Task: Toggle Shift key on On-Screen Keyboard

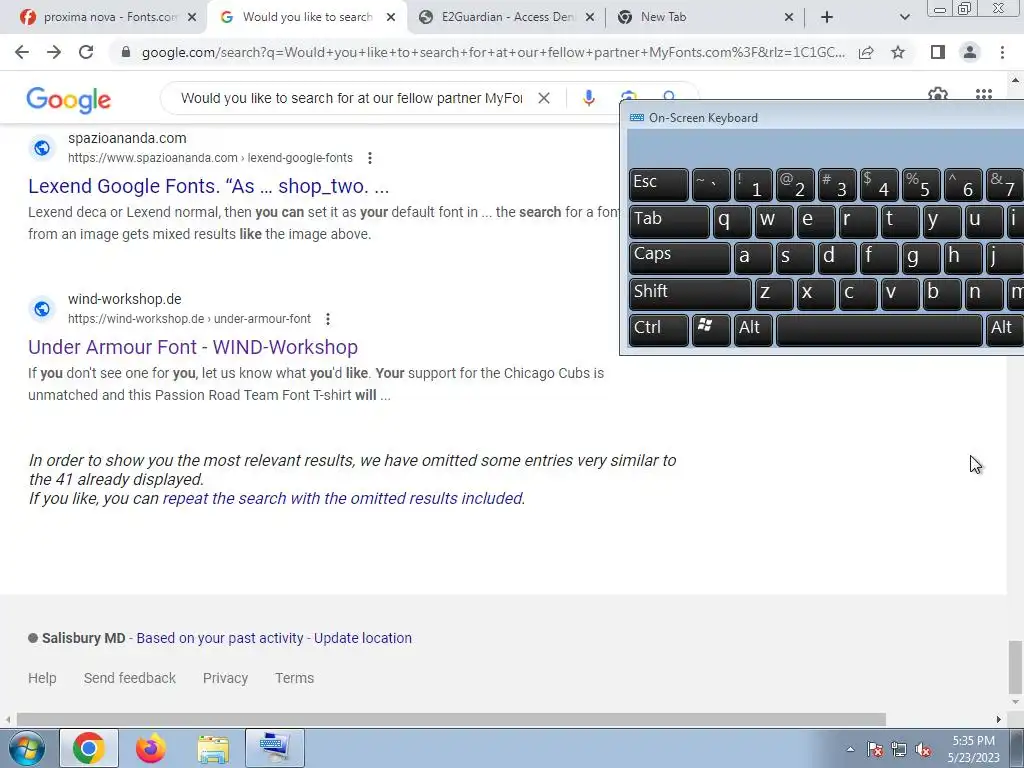Action: 690,293
